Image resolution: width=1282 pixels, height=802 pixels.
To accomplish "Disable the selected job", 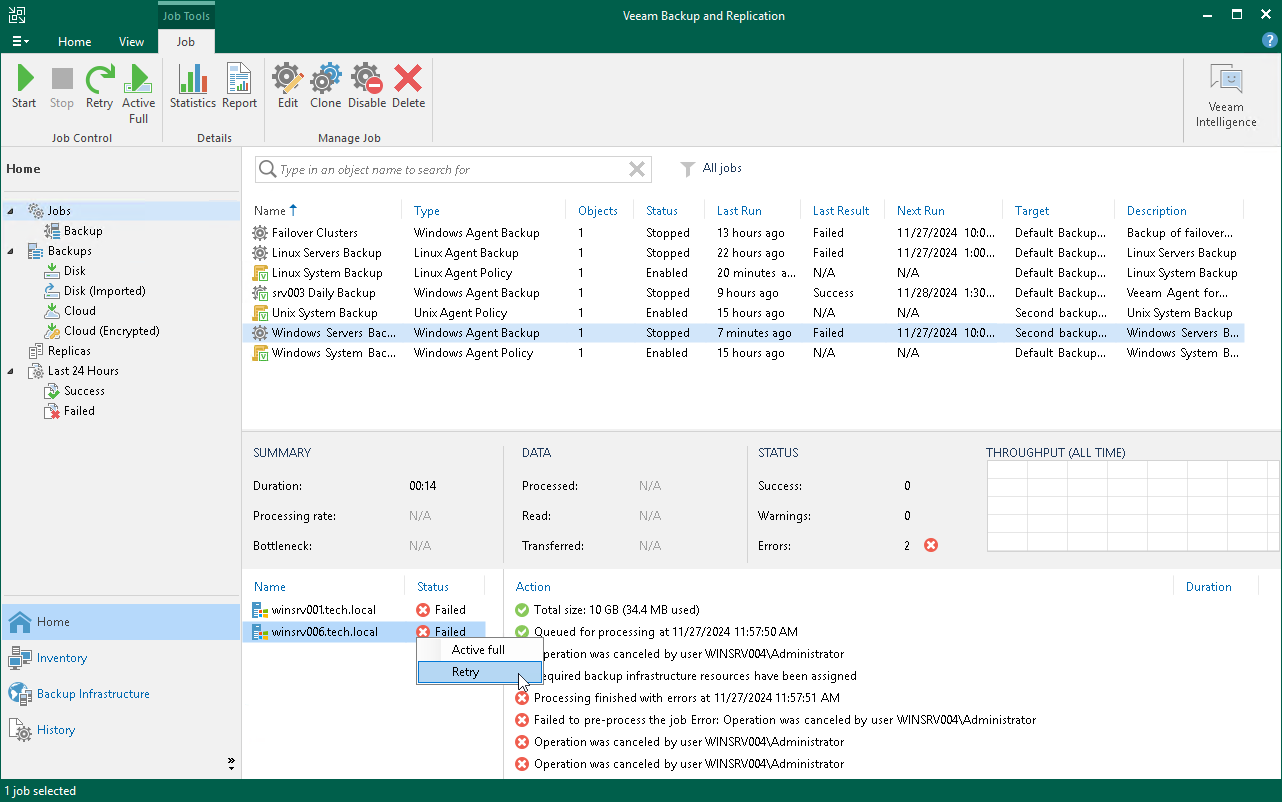I will pos(367,87).
